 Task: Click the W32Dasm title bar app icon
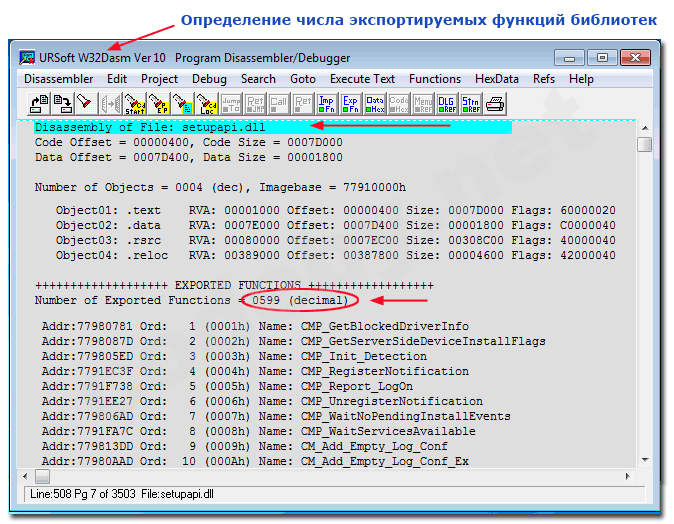27,58
